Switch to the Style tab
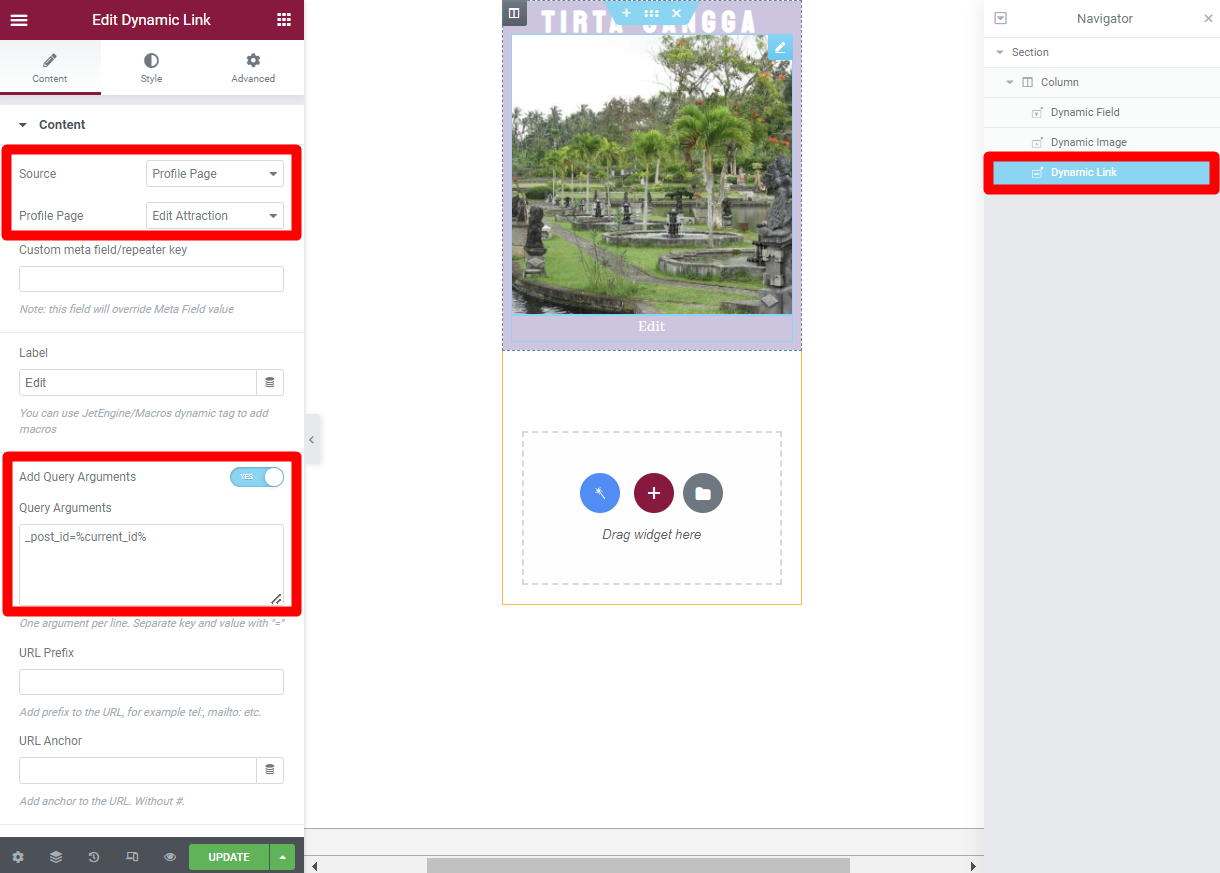The width and height of the screenshot is (1220, 873). [151, 68]
